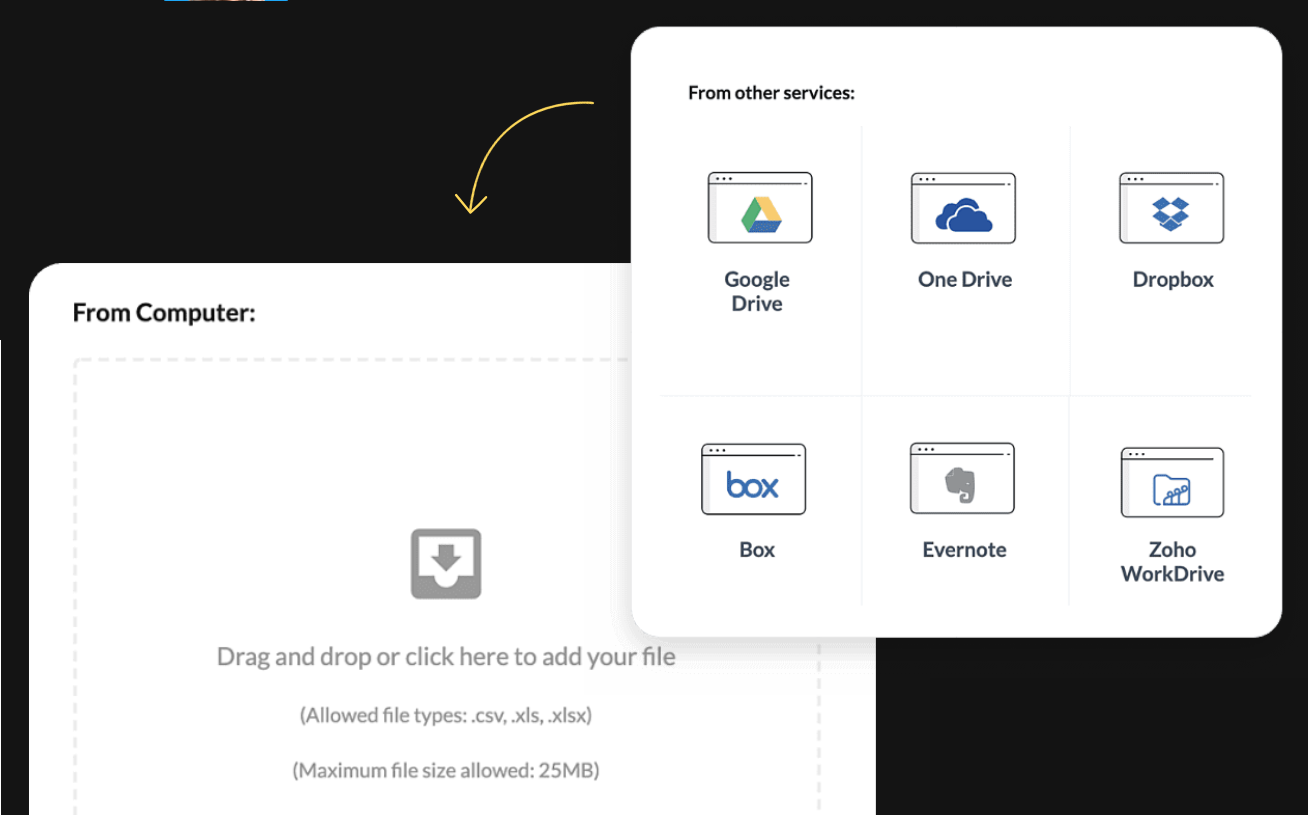Click the Box label
Image resolution: width=1308 pixels, height=815 pixels.
coord(757,550)
